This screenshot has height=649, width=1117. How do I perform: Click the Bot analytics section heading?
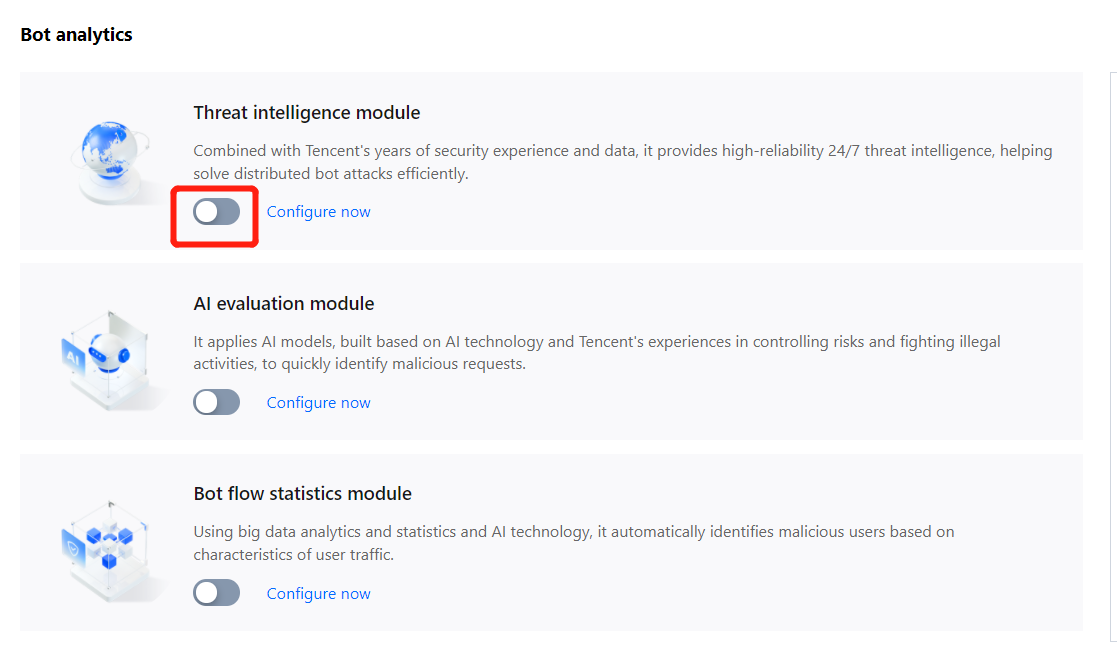point(76,35)
